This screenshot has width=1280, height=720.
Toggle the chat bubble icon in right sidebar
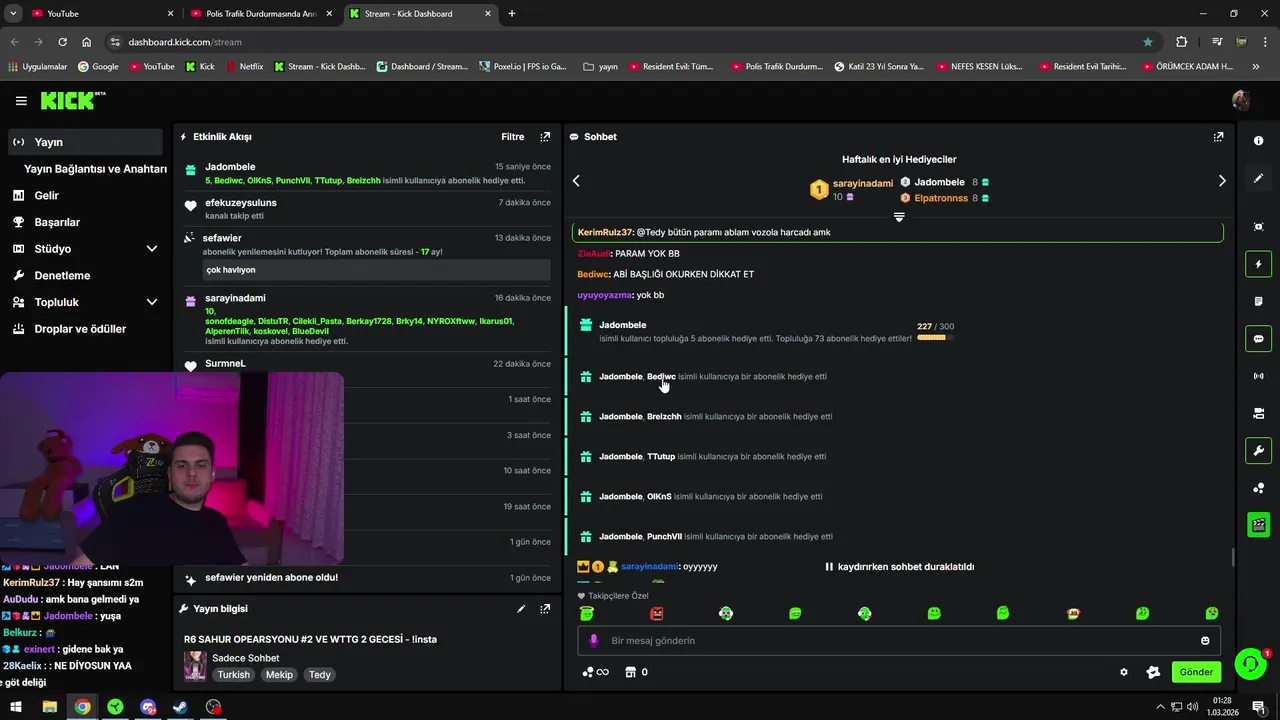click(x=1258, y=339)
